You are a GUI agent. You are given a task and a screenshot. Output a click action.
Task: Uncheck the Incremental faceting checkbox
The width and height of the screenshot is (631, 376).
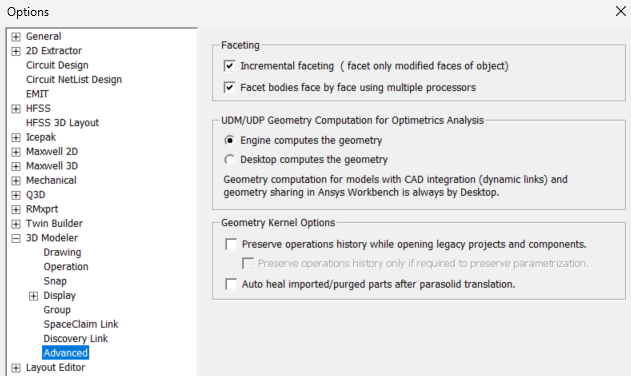[x=229, y=66]
